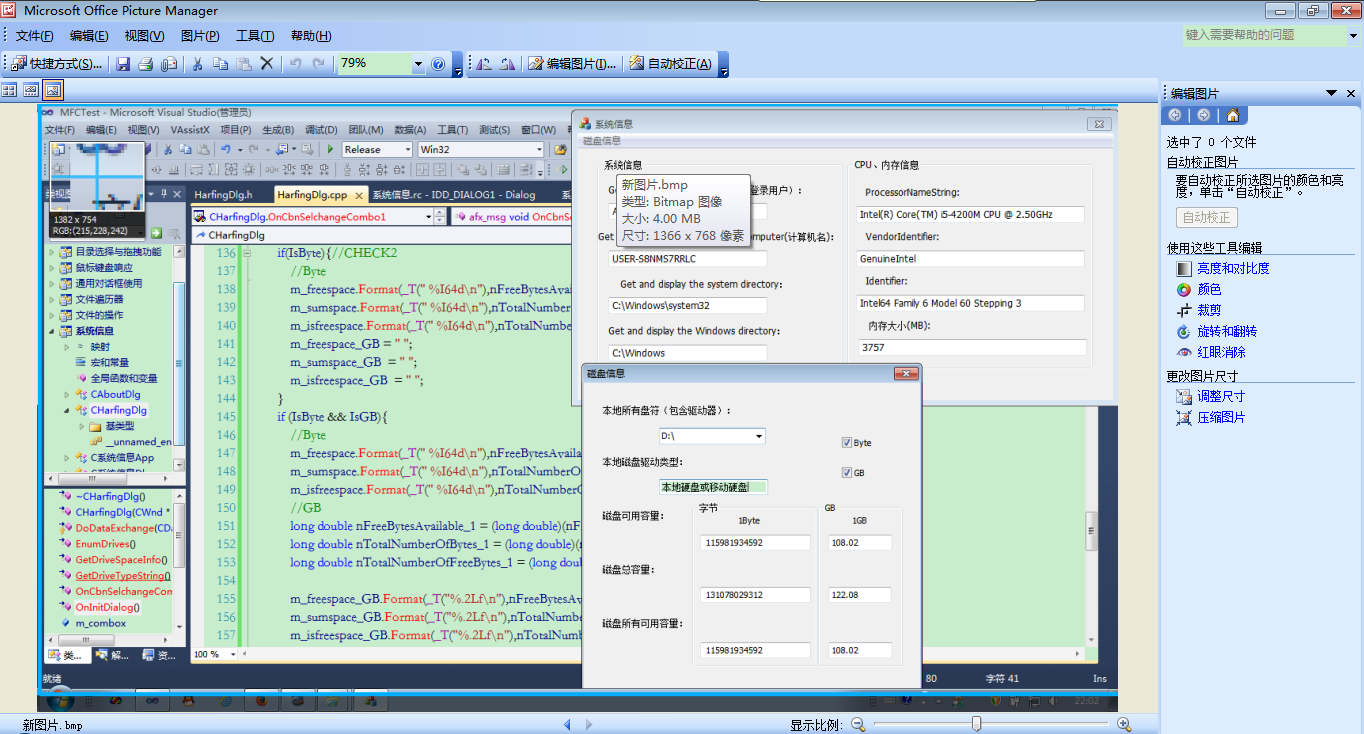Image resolution: width=1364 pixels, height=734 pixels.
Task: Open 旋转和翻转 tool
Action: click(1217, 331)
